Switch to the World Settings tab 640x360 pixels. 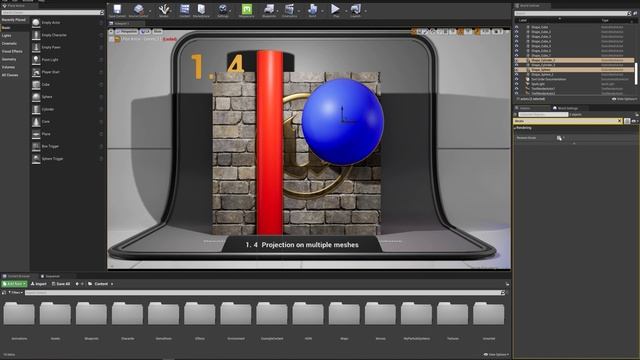pyautogui.click(x=565, y=108)
